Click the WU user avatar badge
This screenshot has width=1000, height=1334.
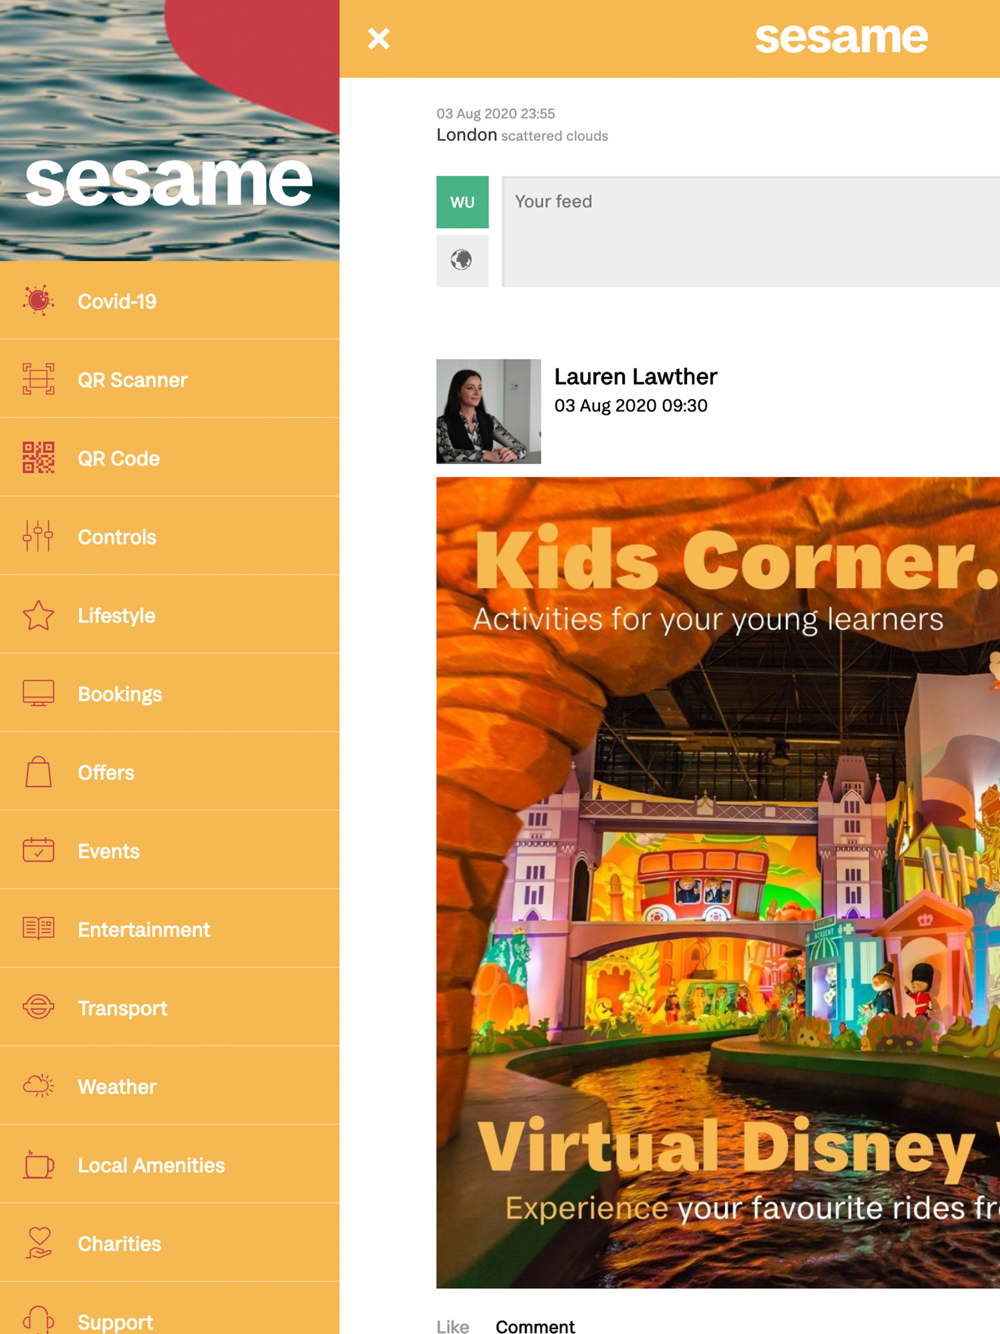(x=462, y=202)
